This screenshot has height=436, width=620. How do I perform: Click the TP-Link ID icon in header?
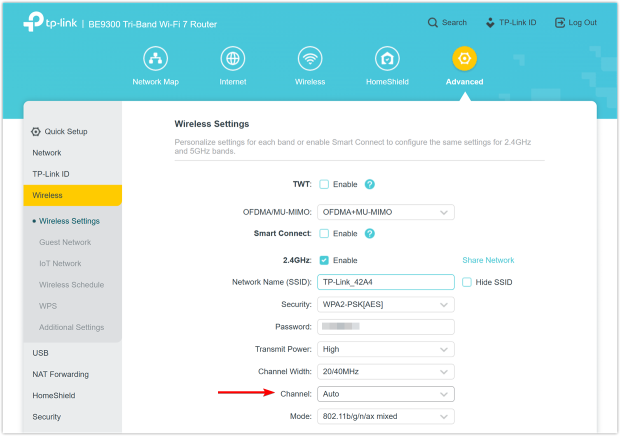click(490, 23)
